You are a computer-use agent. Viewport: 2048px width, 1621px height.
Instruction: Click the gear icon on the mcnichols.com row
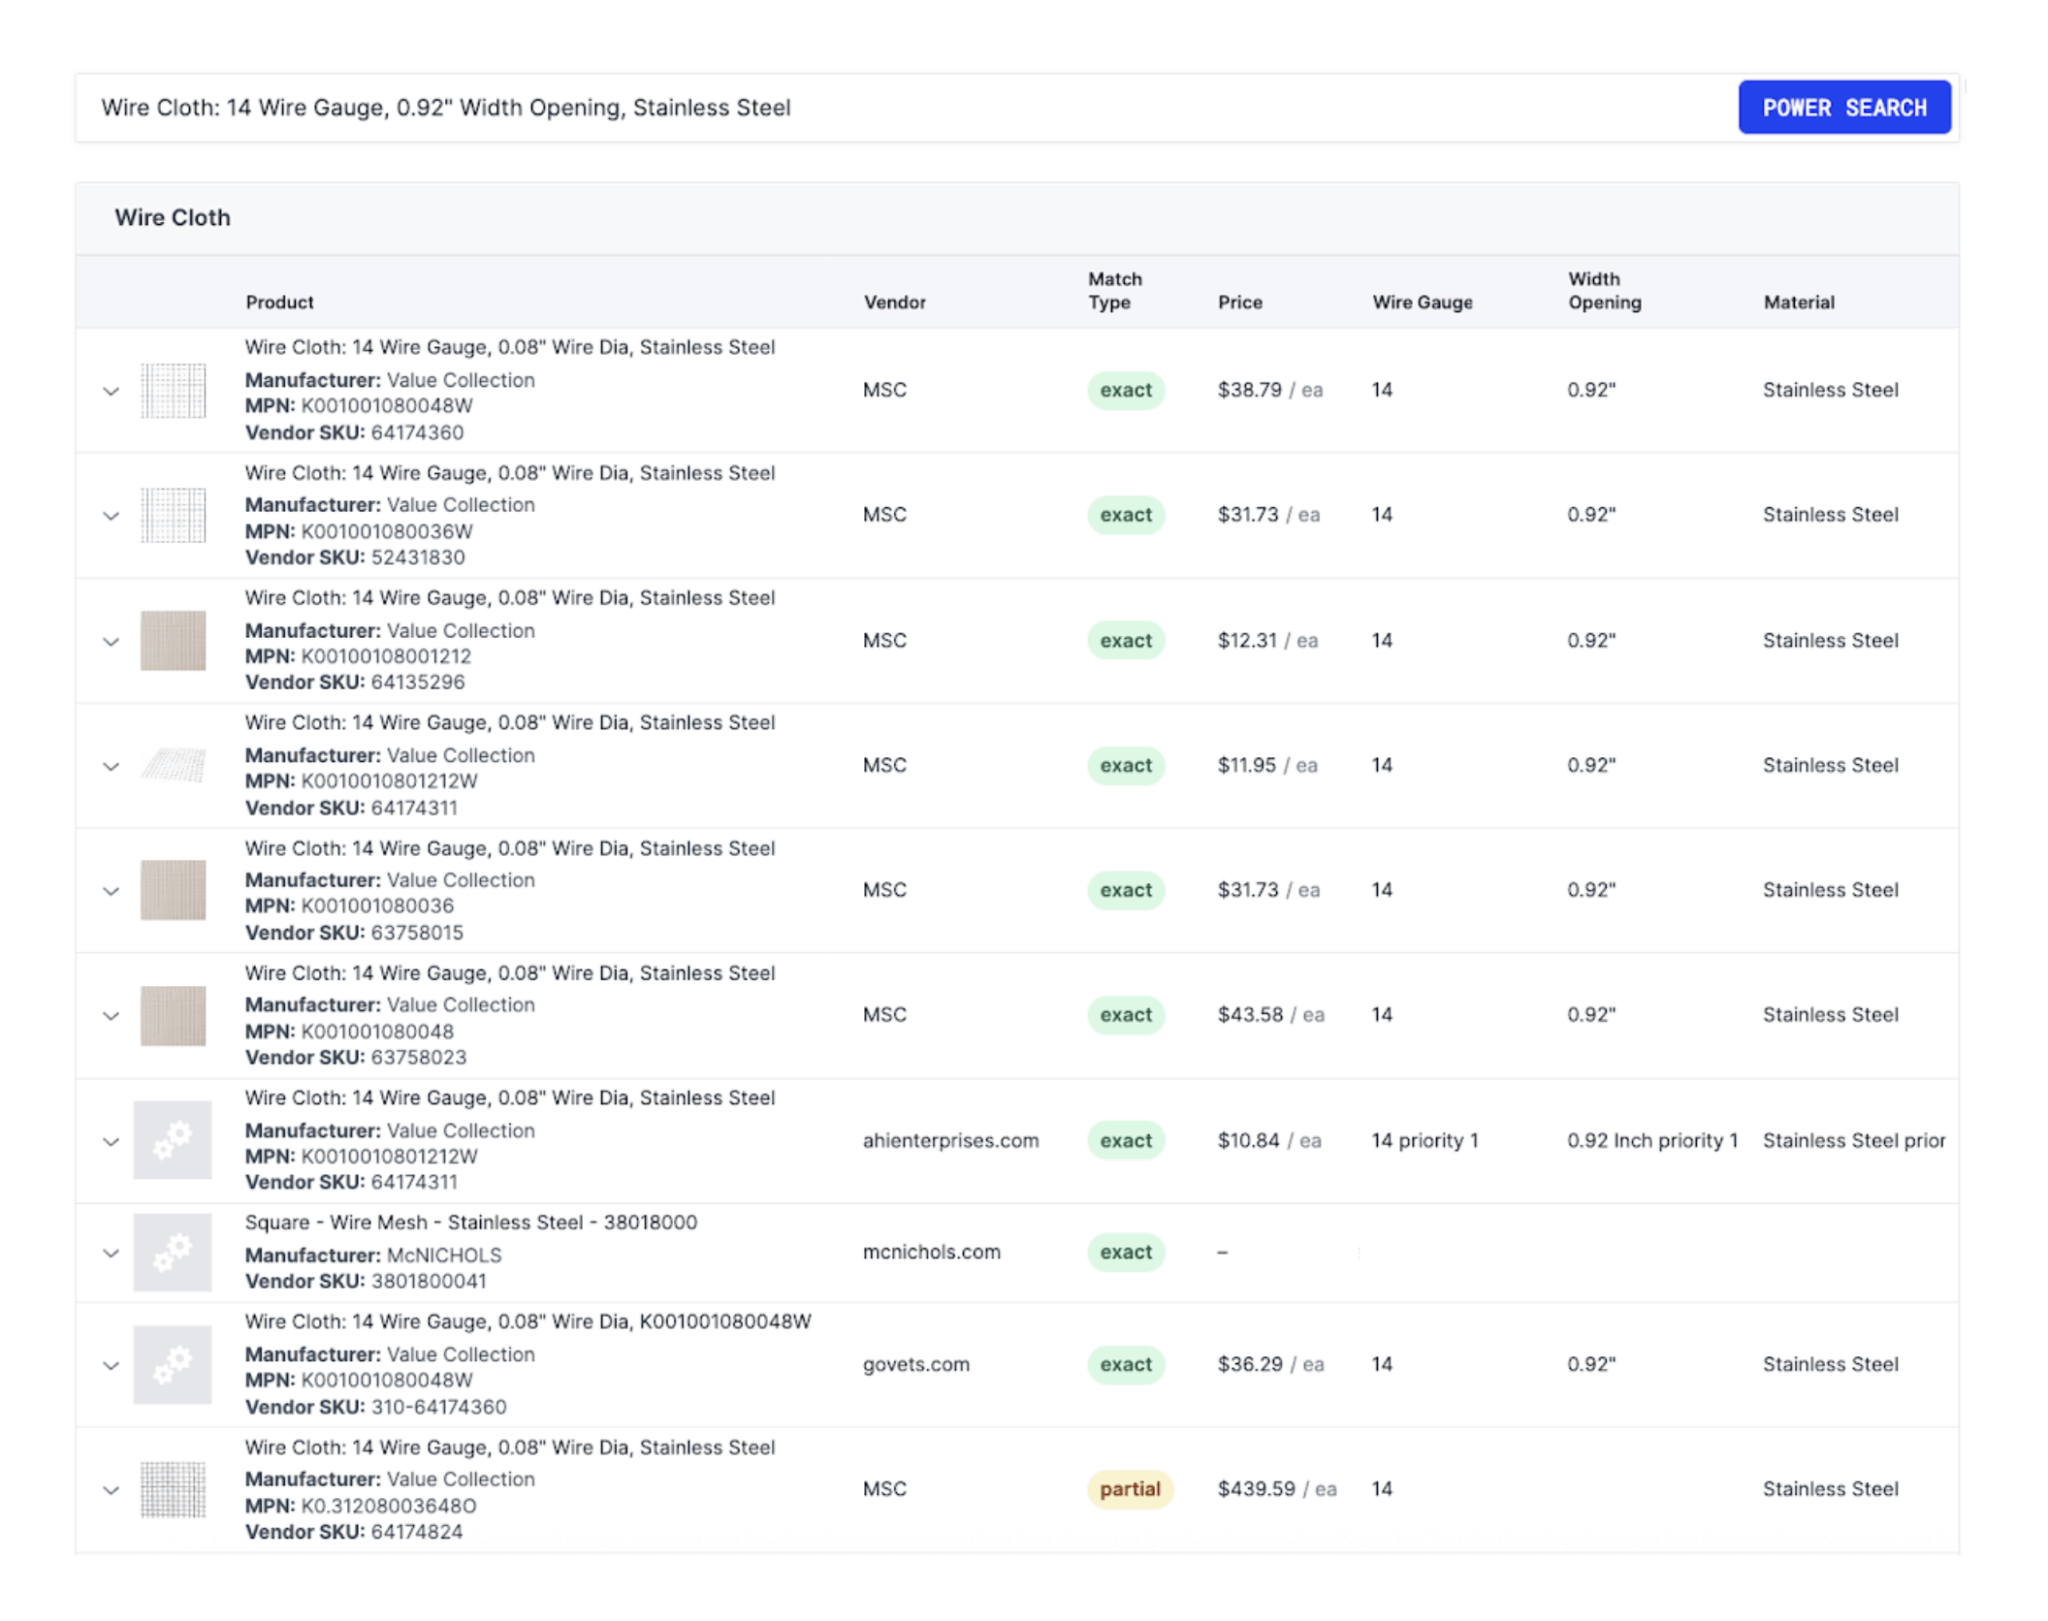172,1252
